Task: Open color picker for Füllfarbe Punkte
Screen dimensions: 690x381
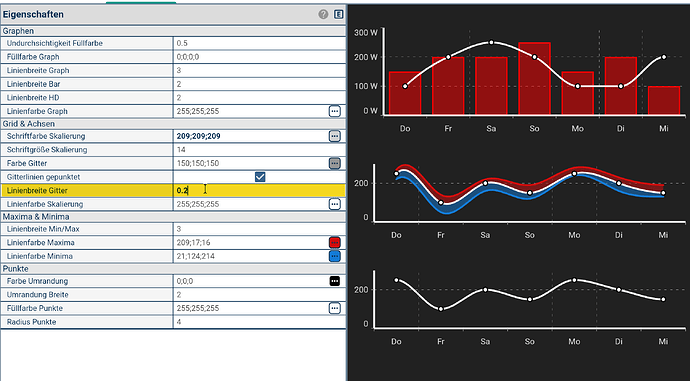Action: click(x=335, y=308)
